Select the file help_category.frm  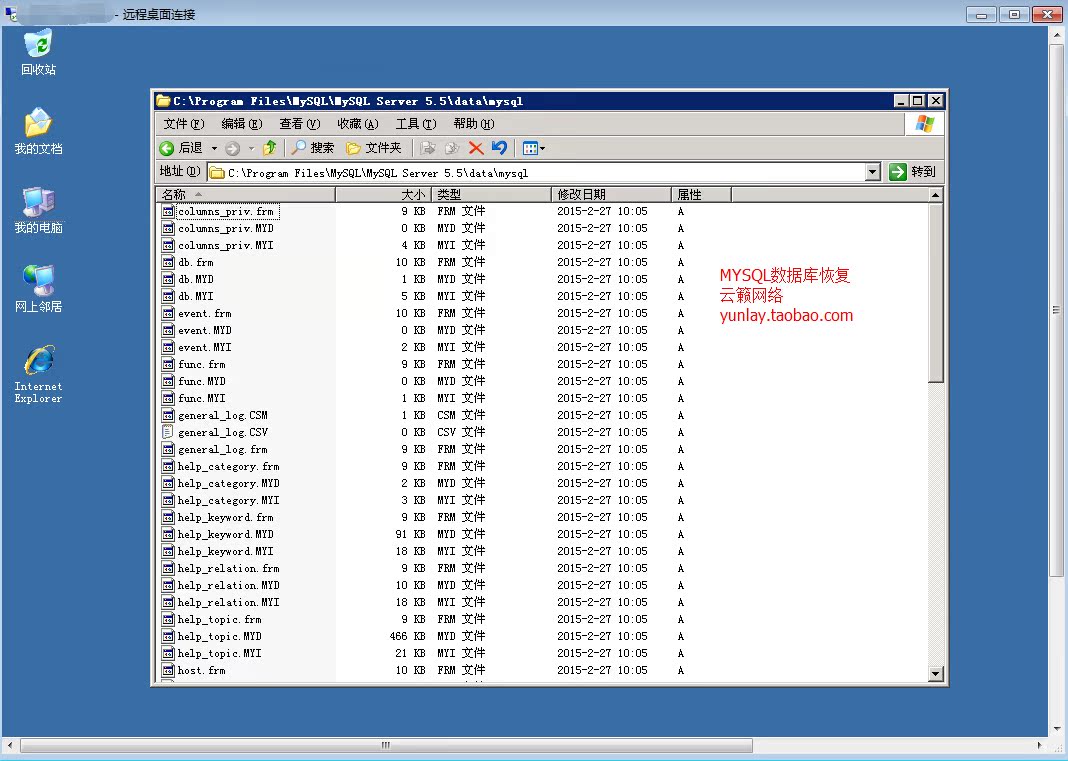tap(228, 467)
